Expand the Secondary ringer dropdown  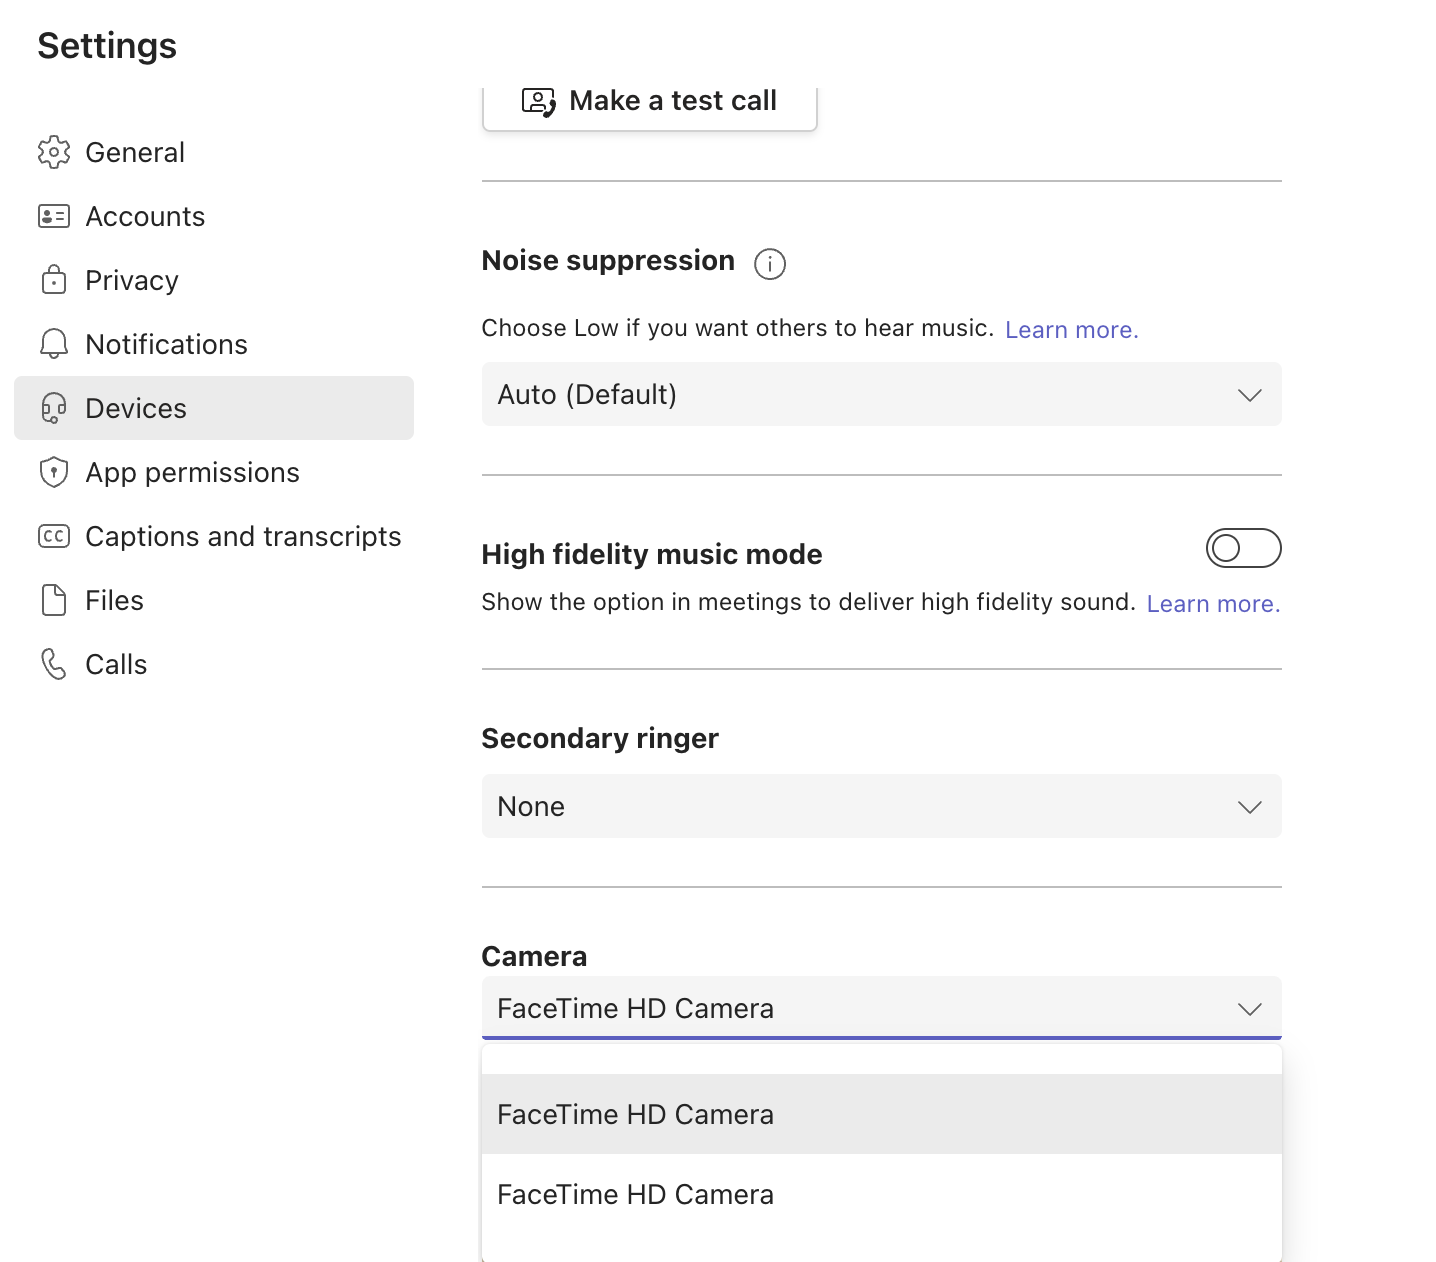[881, 807]
